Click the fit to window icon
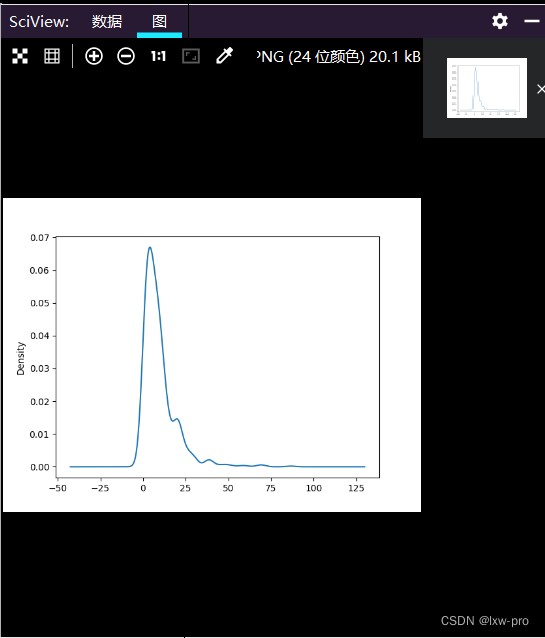Viewport: 545px width, 638px height. [x=190, y=56]
